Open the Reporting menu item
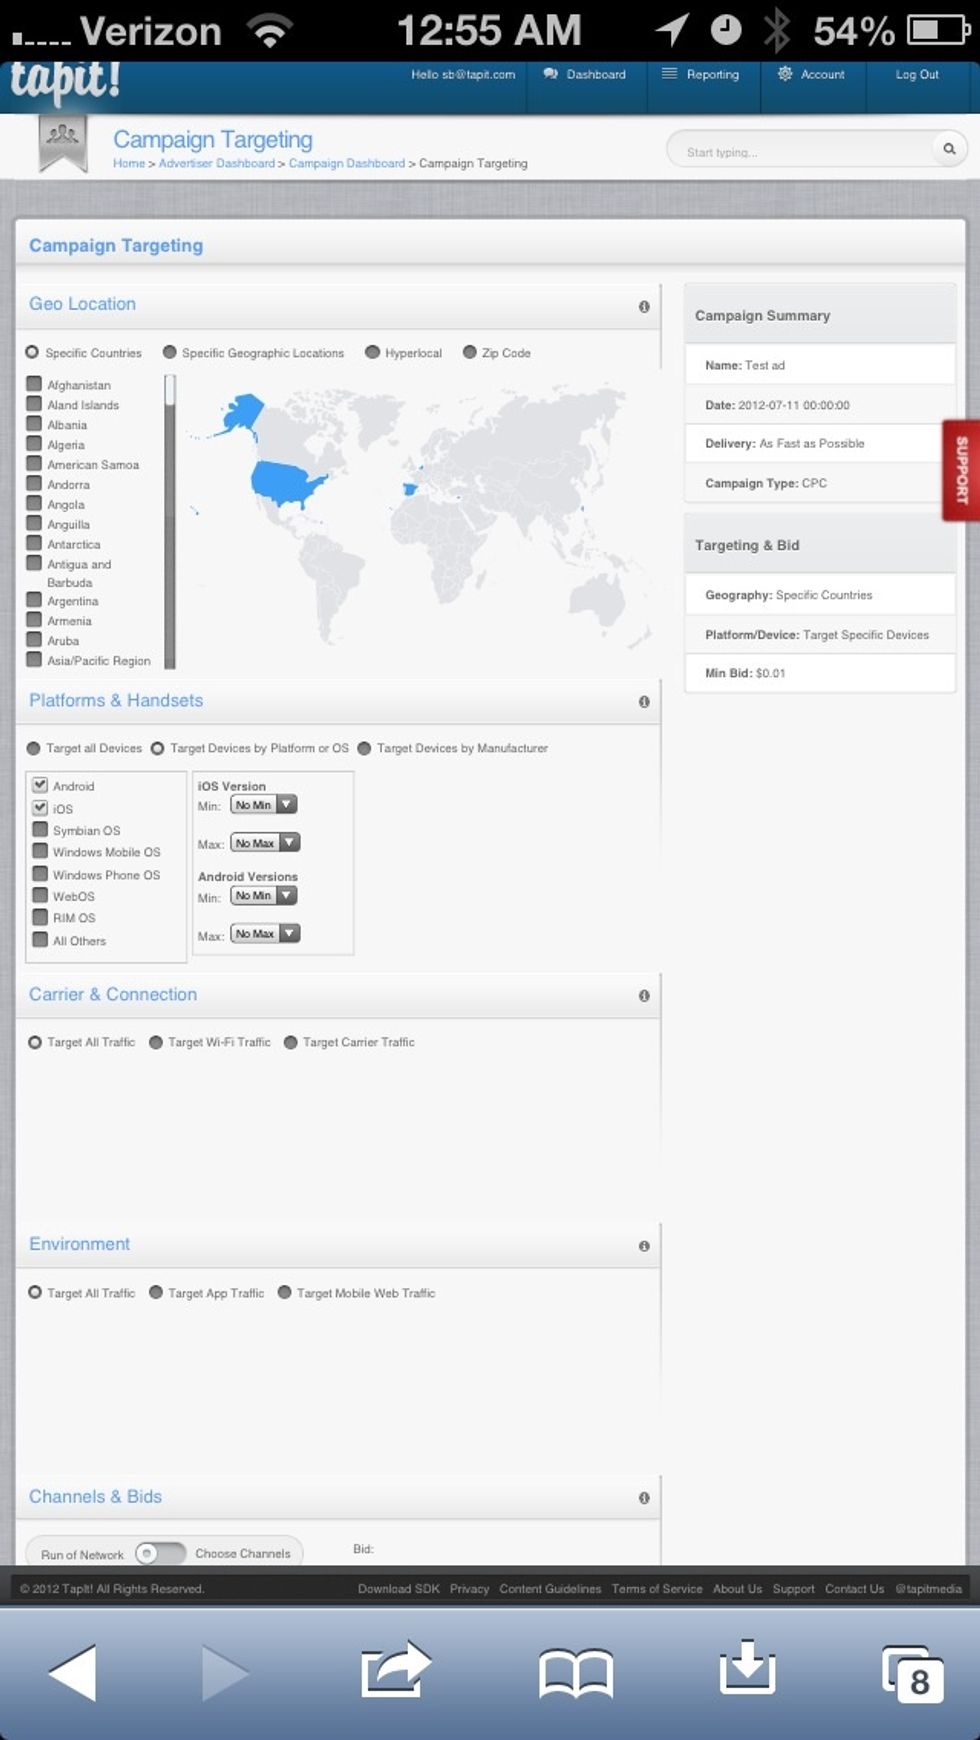Screen dimensions: 980x1740 point(701,75)
